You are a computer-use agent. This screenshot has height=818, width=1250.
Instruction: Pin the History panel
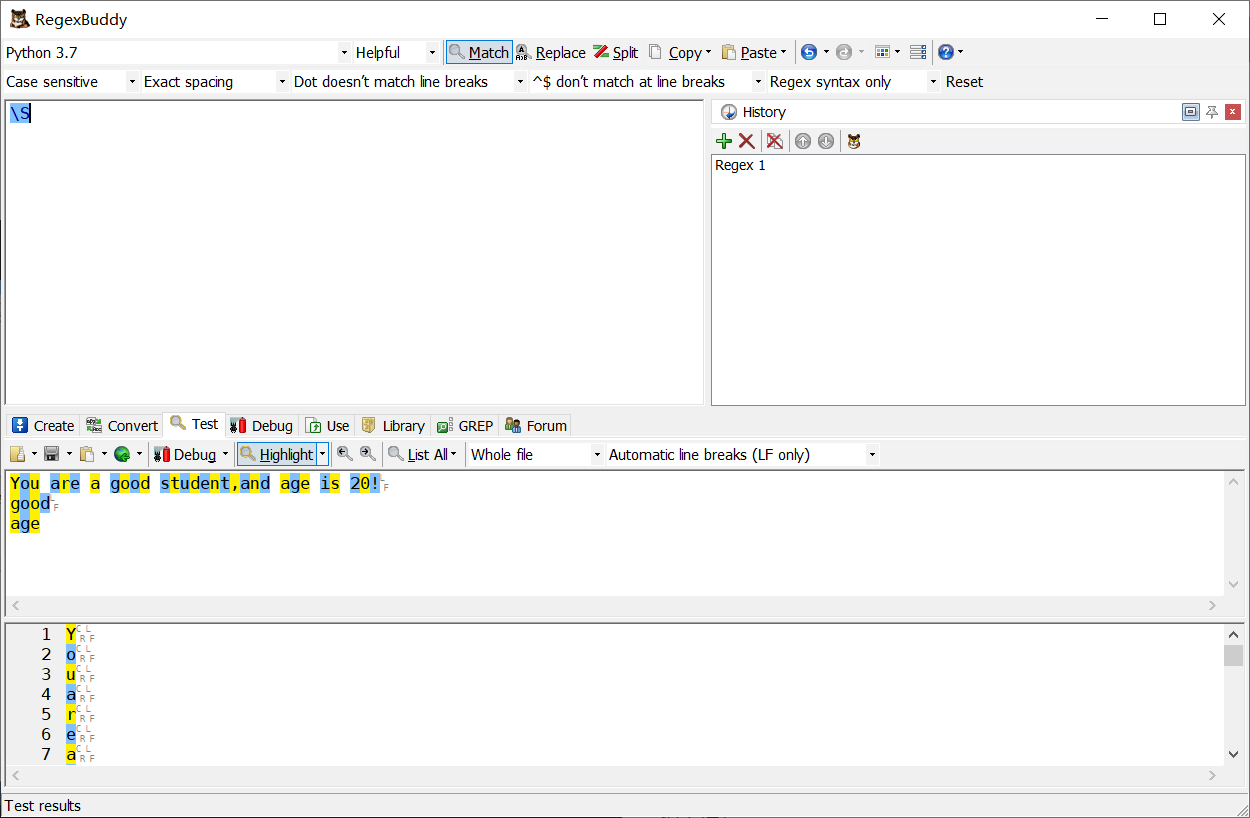(1212, 112)
